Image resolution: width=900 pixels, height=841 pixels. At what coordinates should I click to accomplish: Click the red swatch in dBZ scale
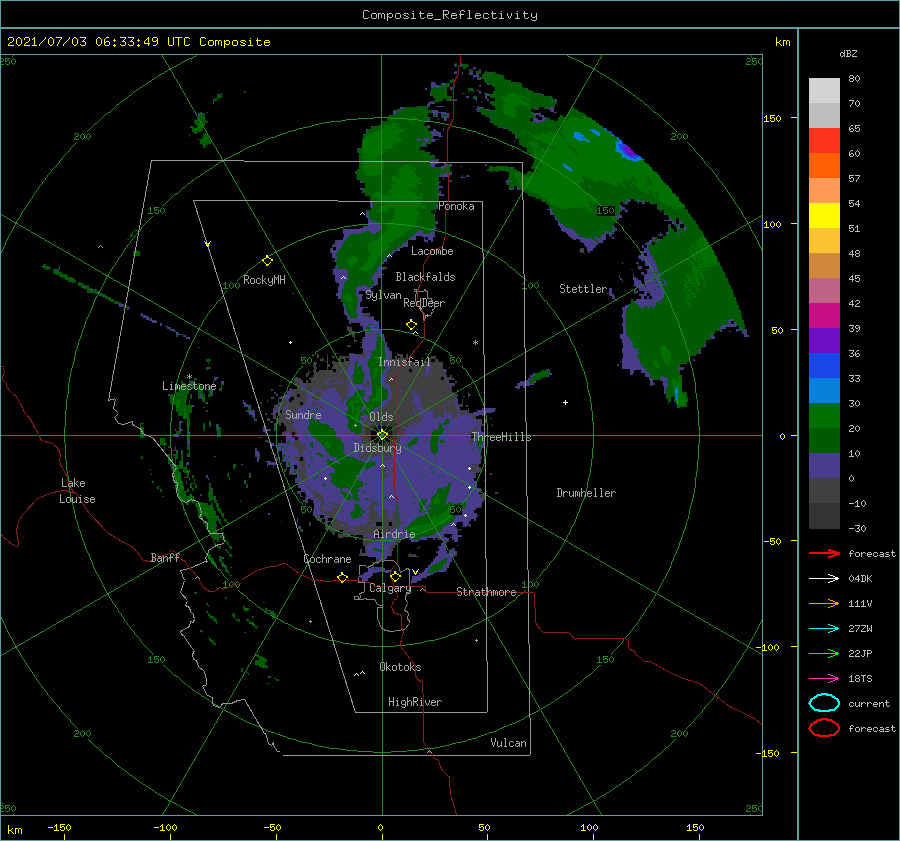824,141
